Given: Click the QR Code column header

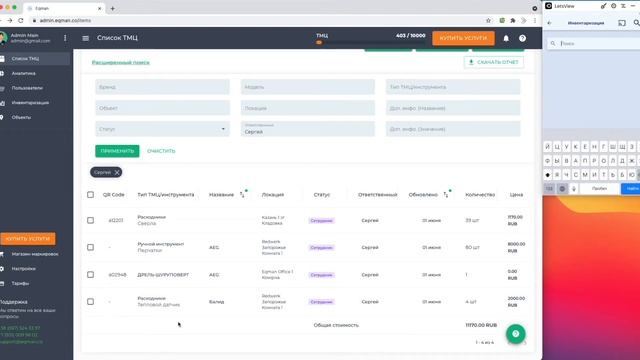Looking at the screenshot, I should pyautogui.click(x=113, y=195).
